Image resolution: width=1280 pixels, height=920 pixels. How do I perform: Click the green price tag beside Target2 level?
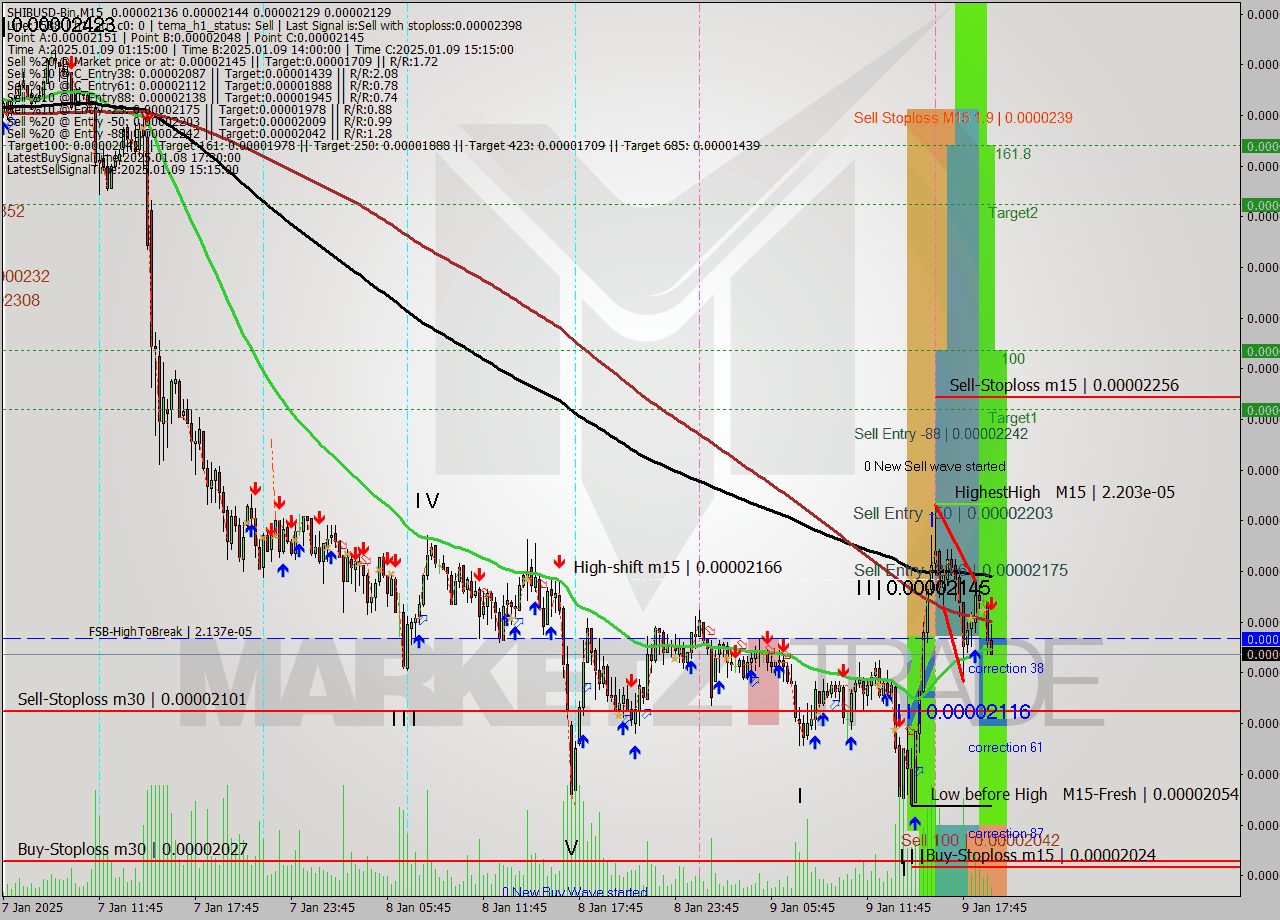(1260, 205)
